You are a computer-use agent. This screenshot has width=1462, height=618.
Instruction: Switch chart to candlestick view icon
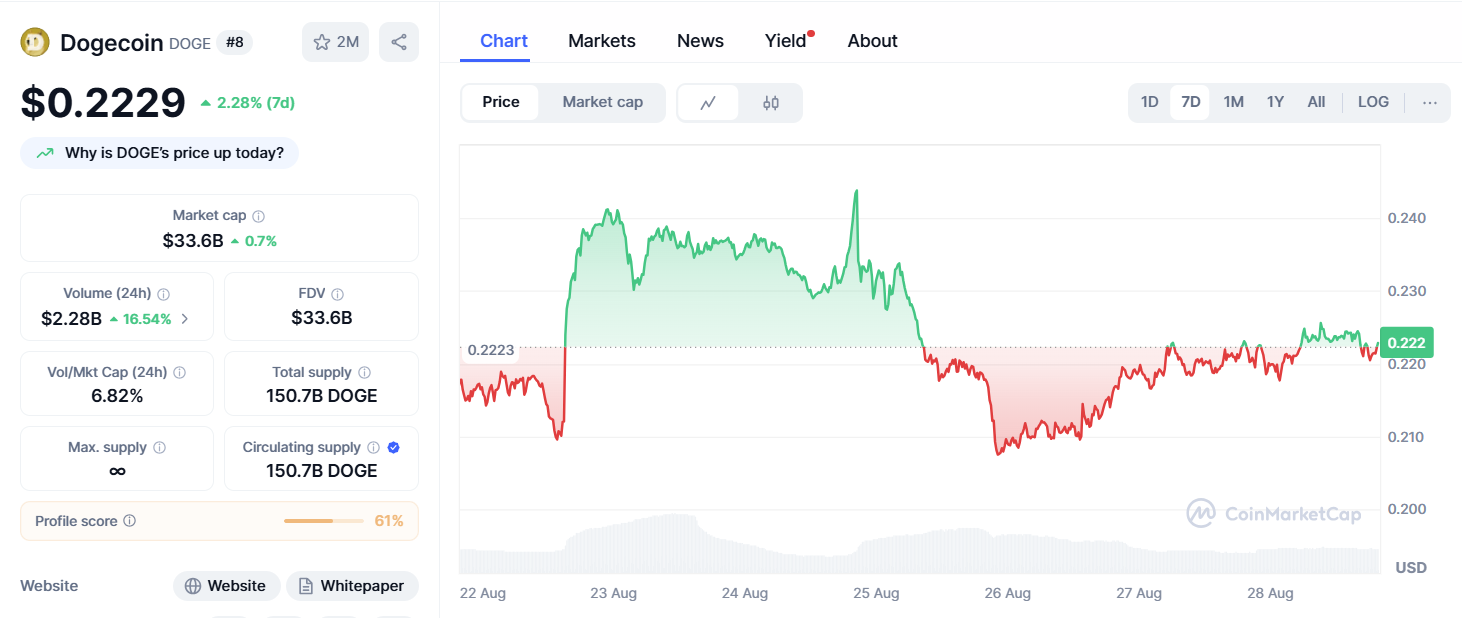771,102
